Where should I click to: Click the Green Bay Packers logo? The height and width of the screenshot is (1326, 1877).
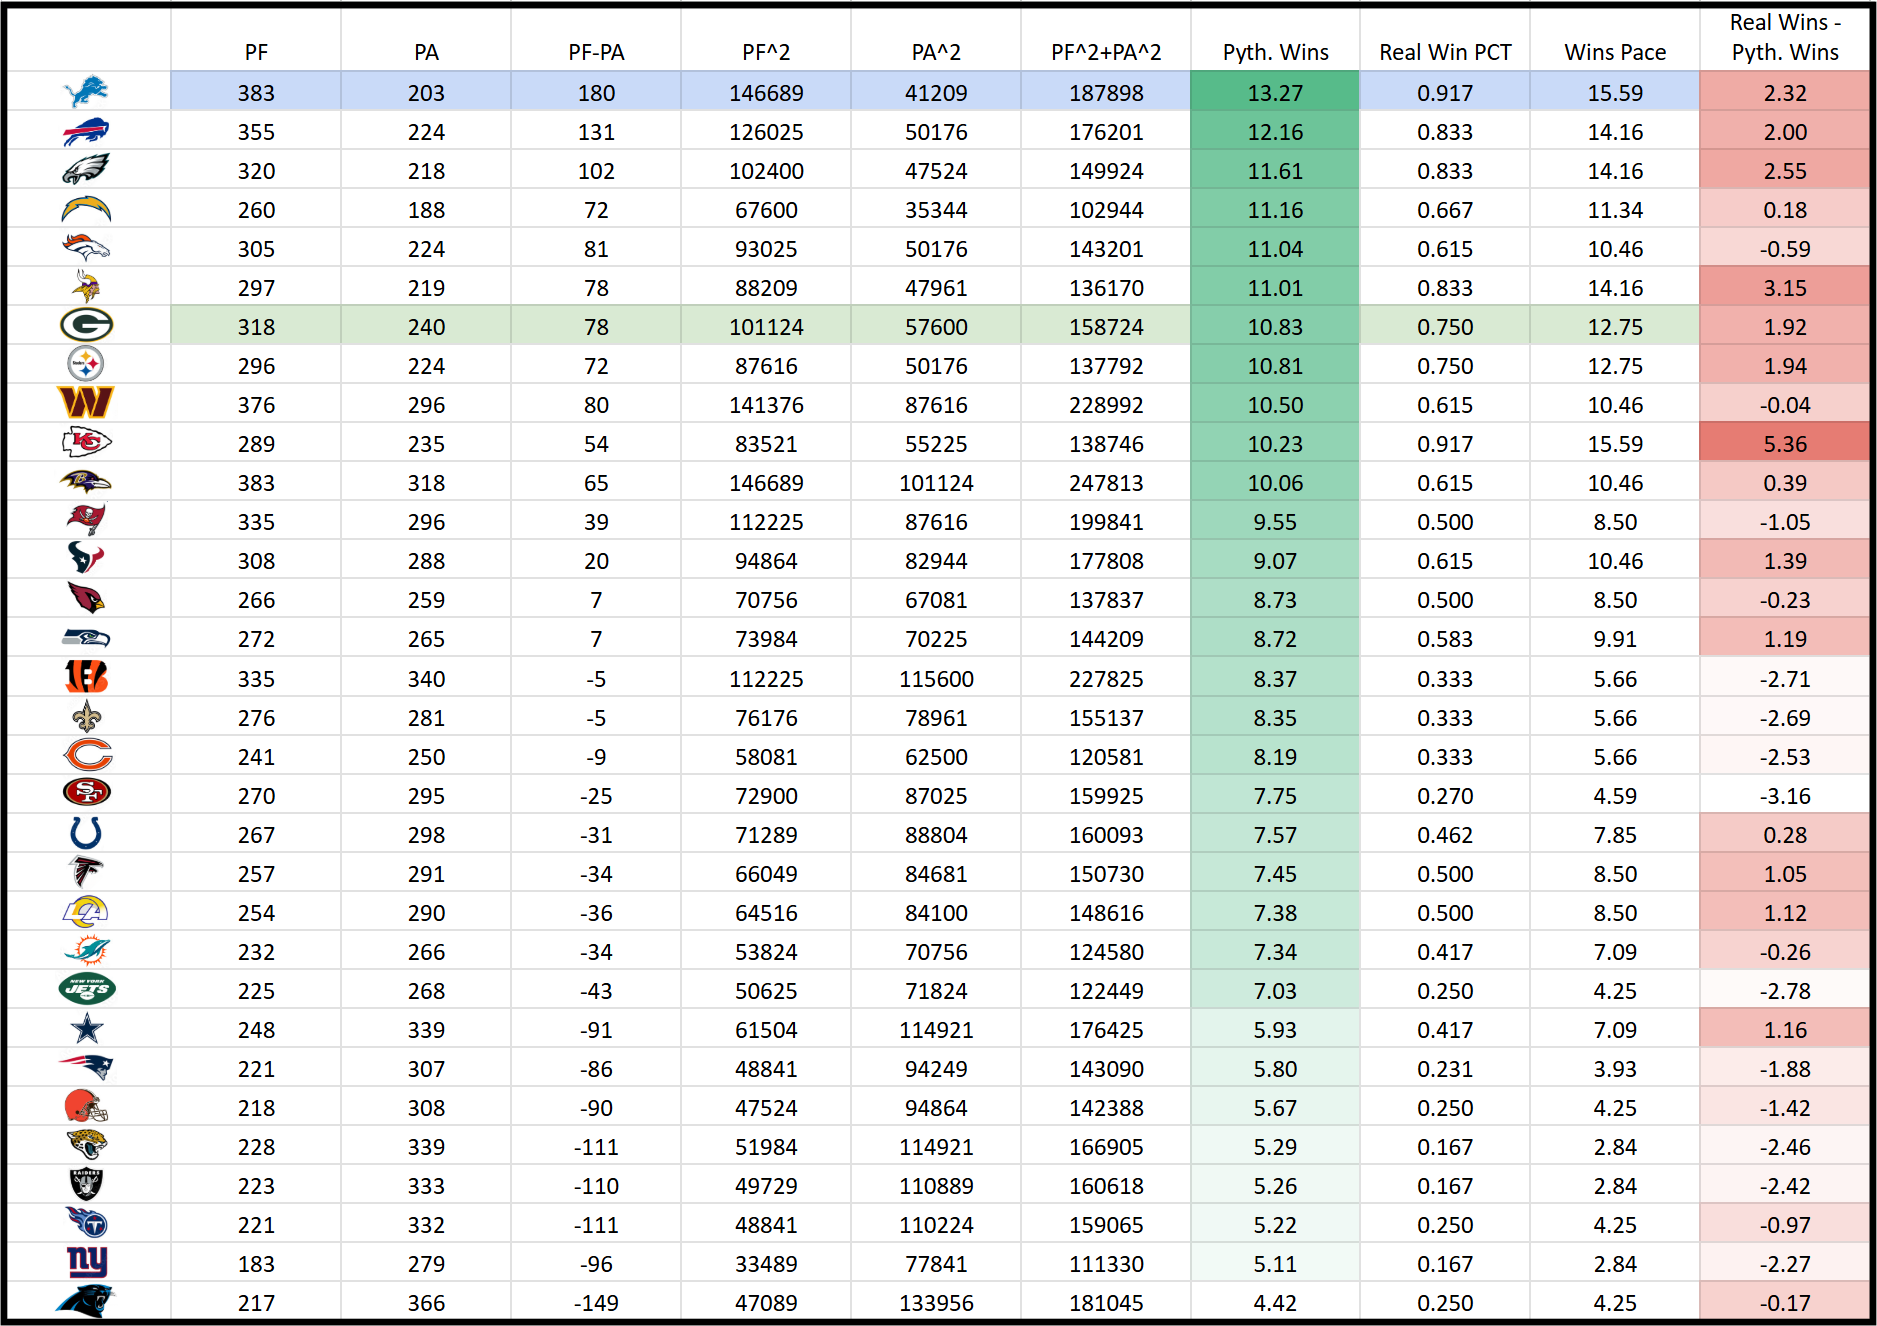click(x=86, y=325)
